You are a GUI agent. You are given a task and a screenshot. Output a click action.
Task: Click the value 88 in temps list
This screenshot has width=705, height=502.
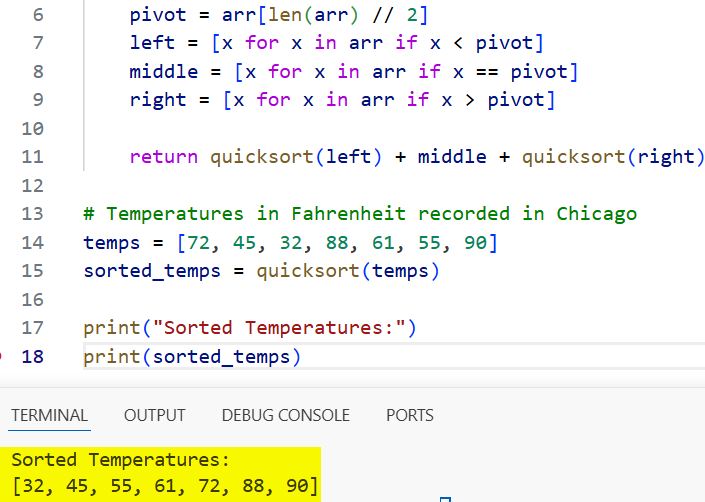[337, 243]
